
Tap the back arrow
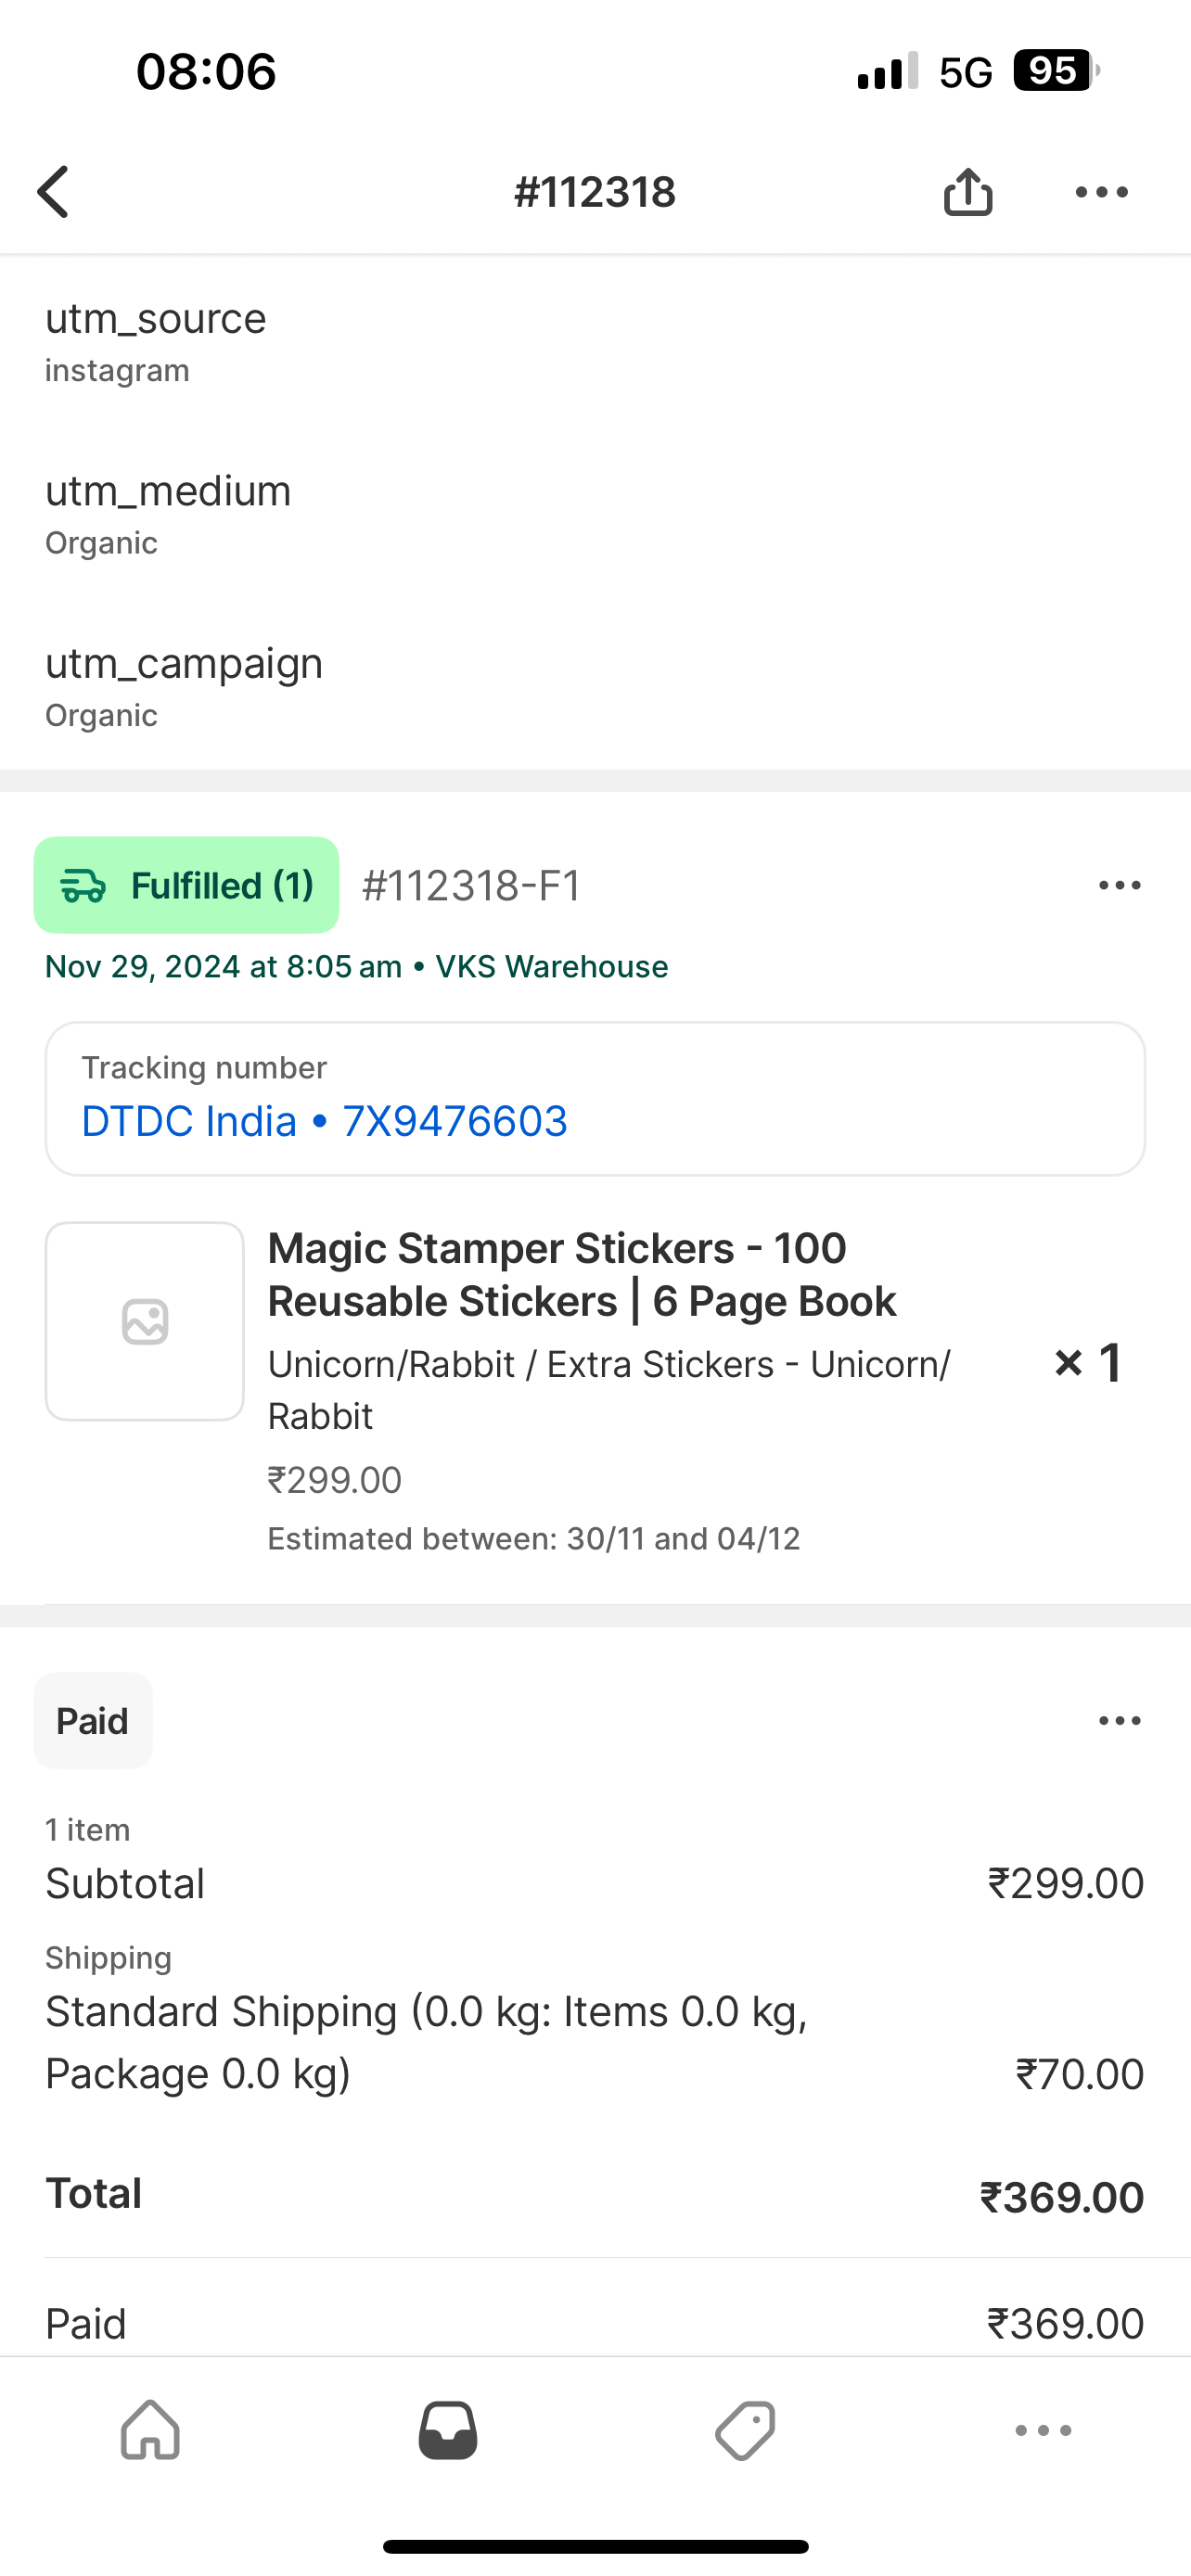click(54, 192)
